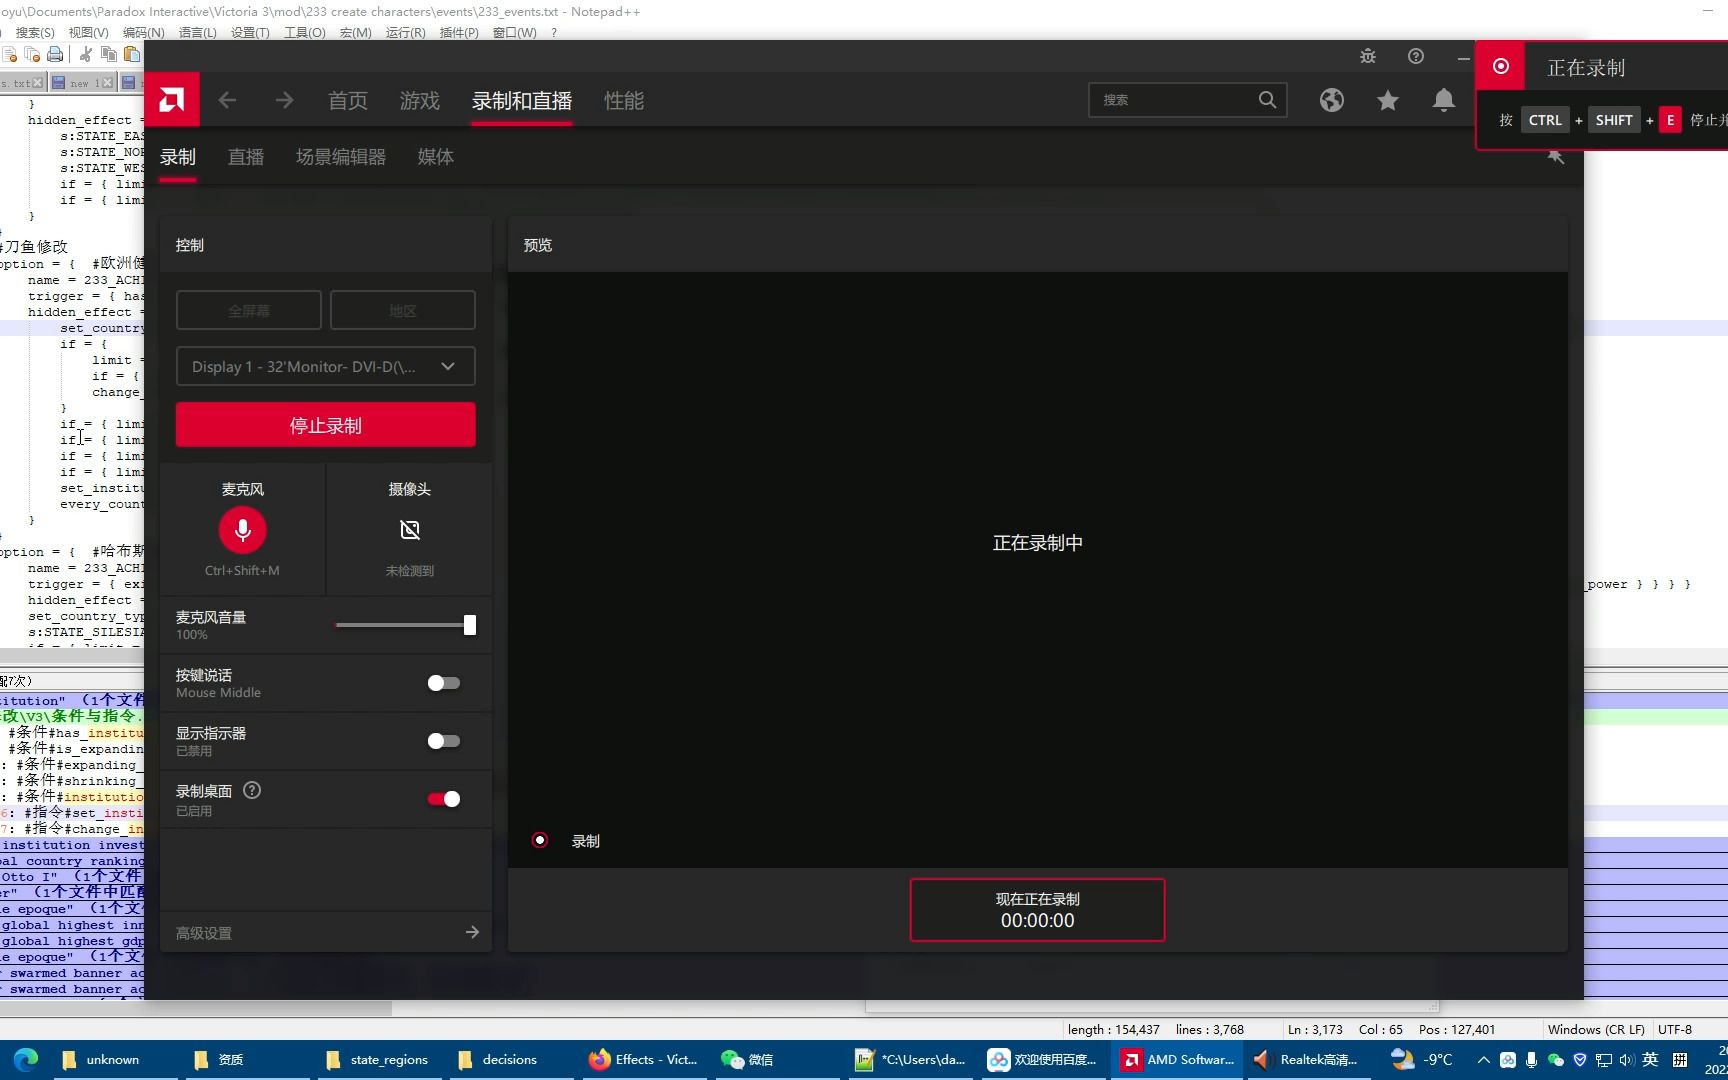Image resolution: width=1728 pixels, height=1080 pixels.
Task: Open the 游戏 gaming tab
Action: coord(420,100)
